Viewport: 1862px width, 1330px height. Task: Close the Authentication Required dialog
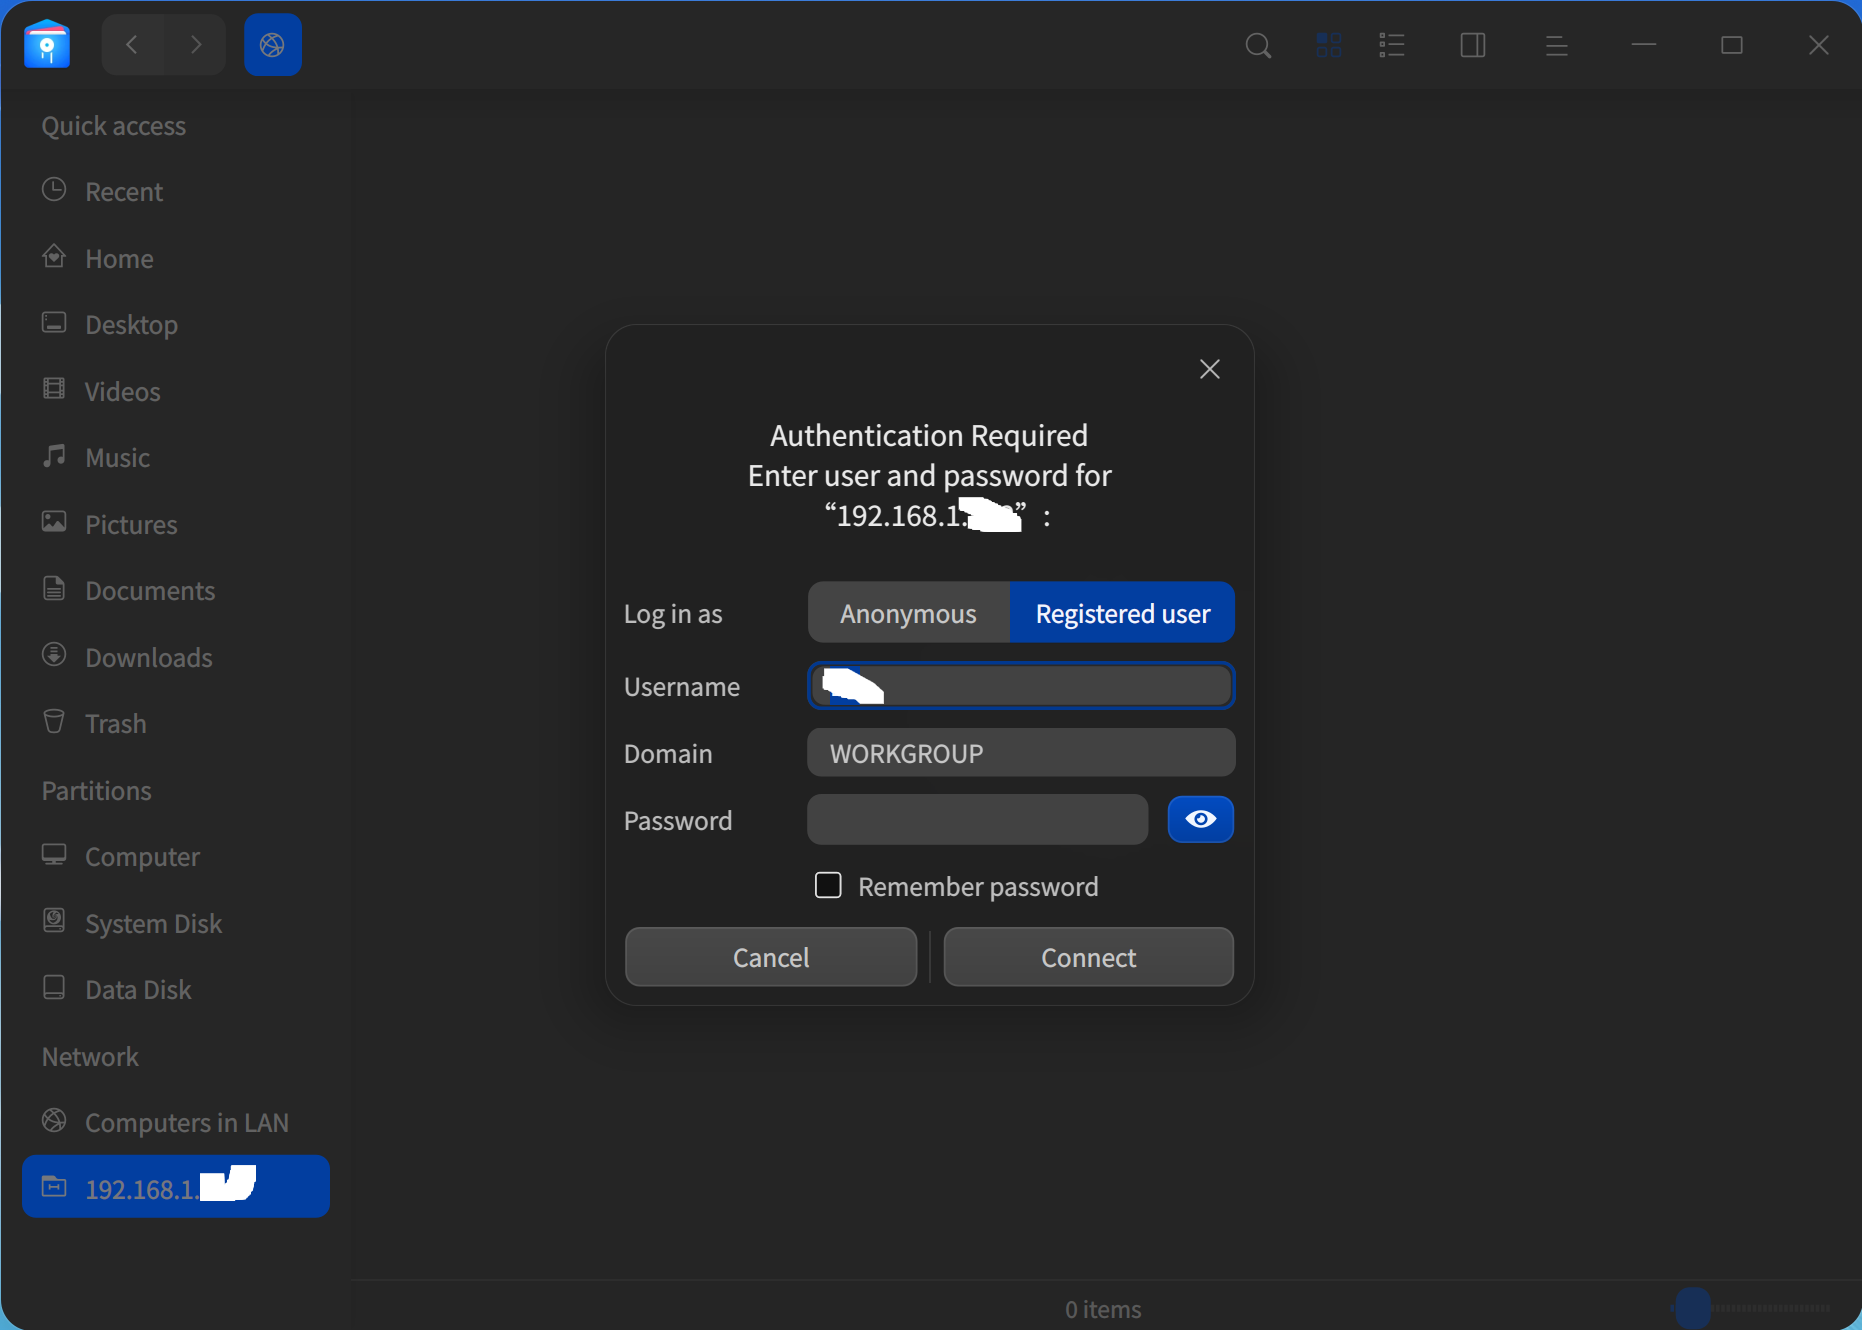(1209, 369)
